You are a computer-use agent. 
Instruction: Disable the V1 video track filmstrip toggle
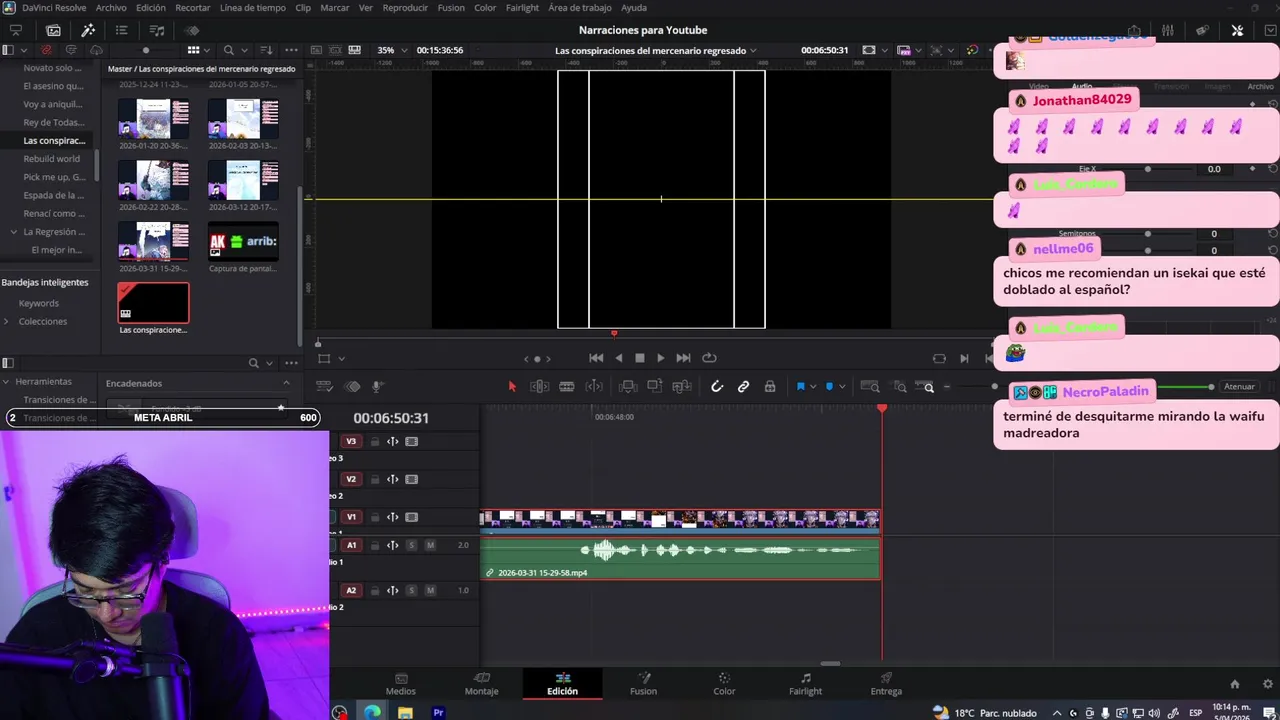tap(411, 517)
